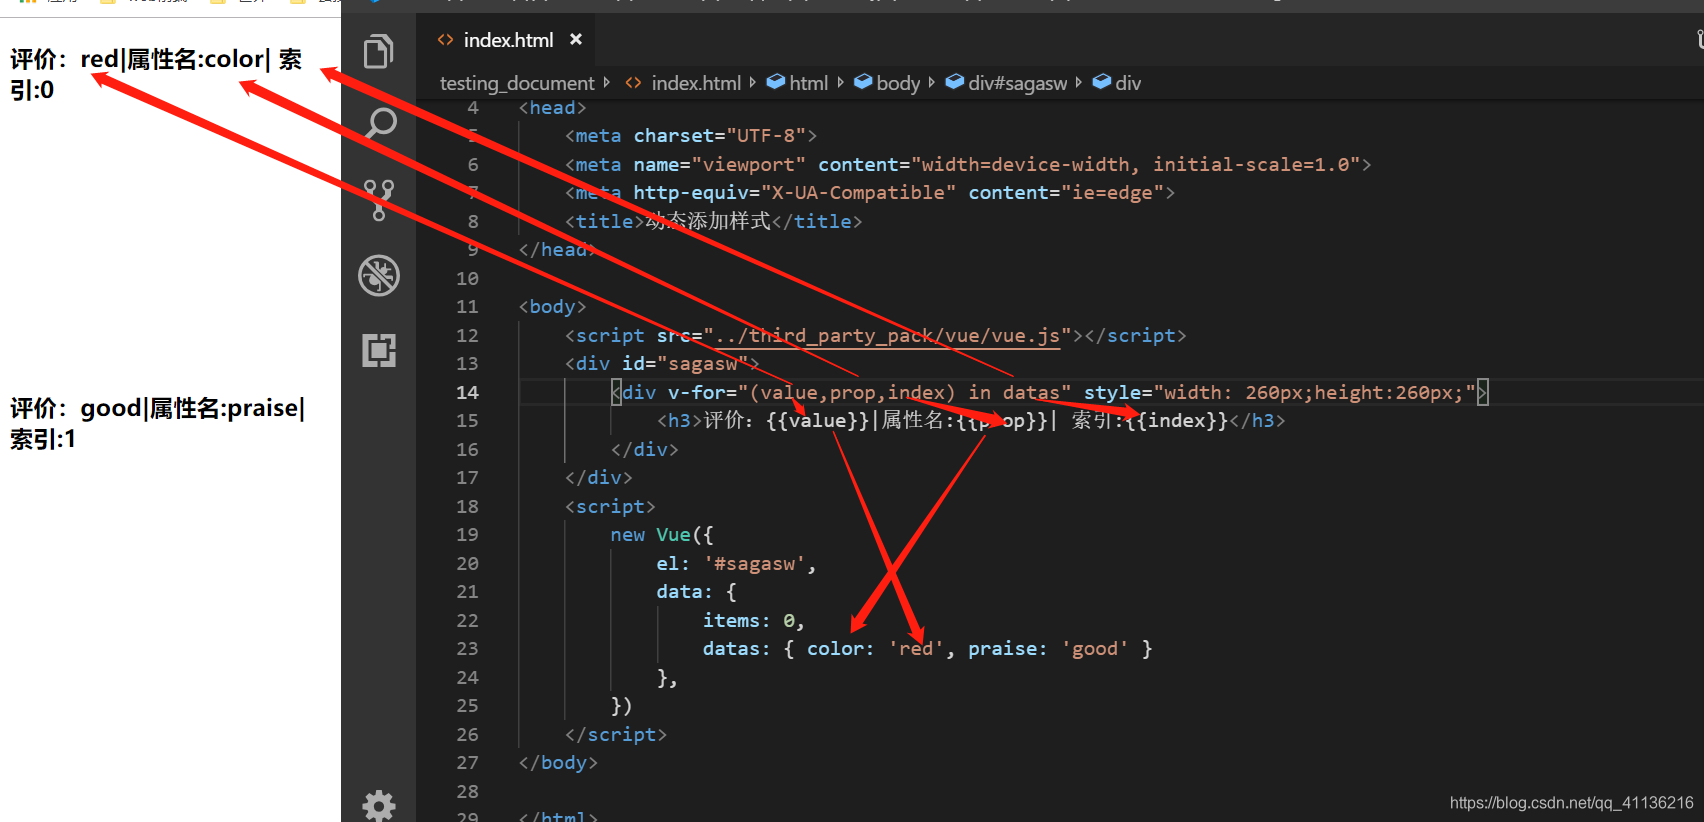Screen dimensions: 1704x822
Task: Click the html file icon on the index.html tab
Action: point(445,40)
